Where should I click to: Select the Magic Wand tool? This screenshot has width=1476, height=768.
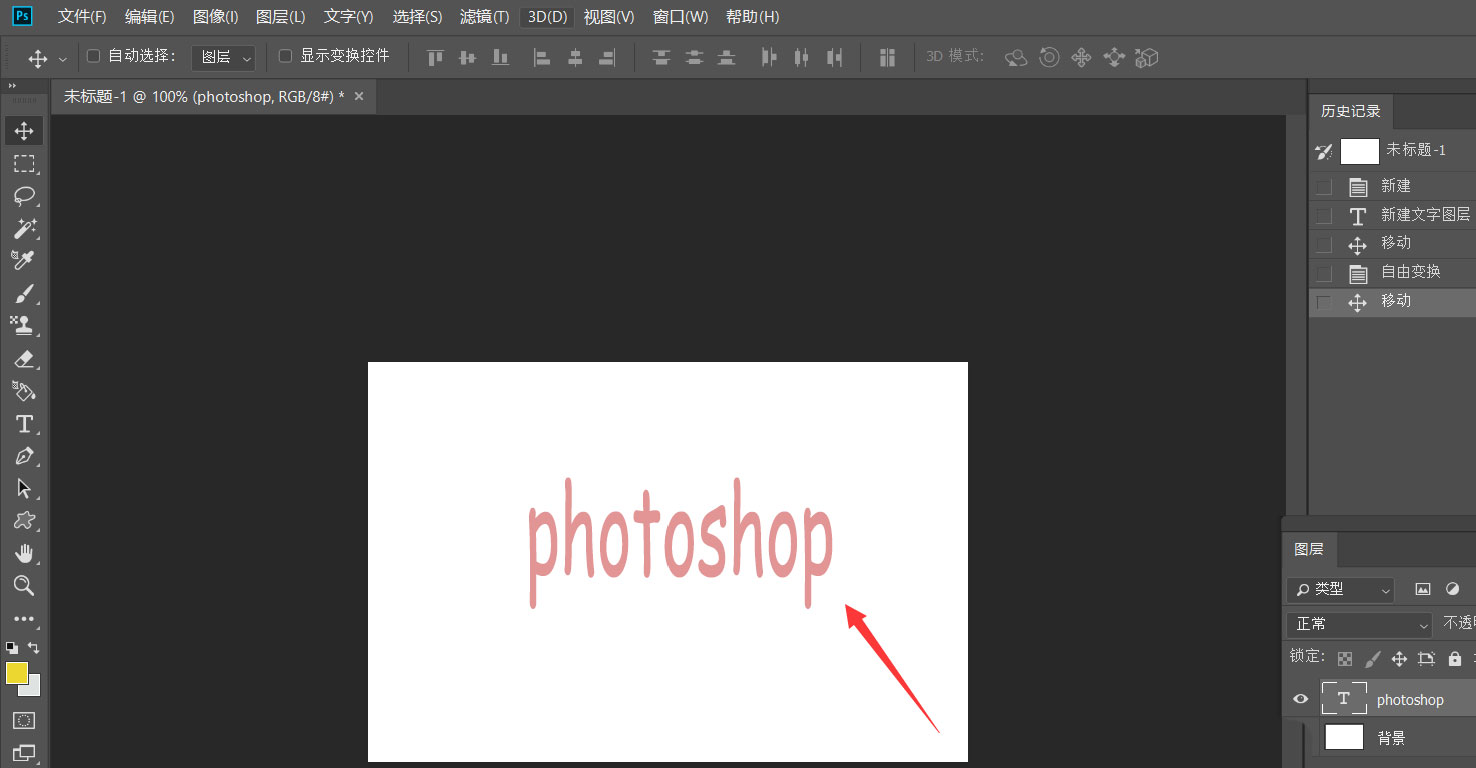click(24, 229)
